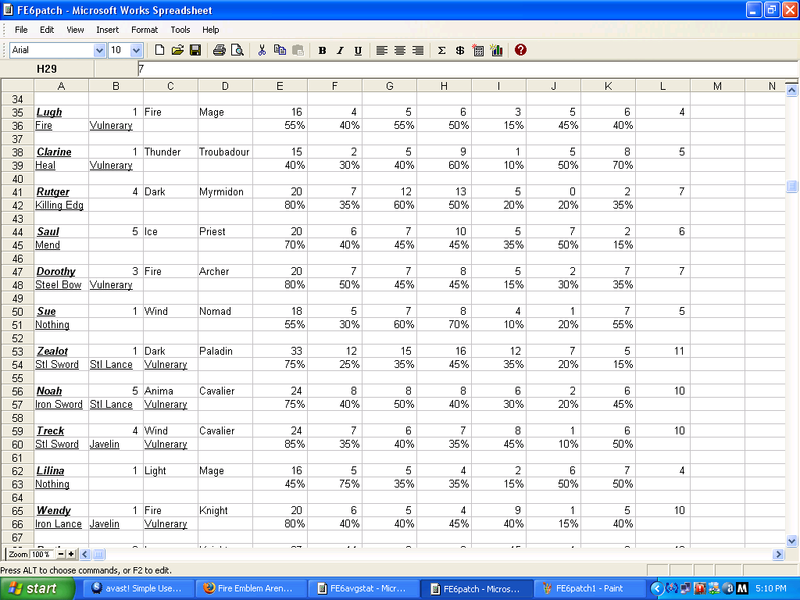Viewport: 800px width, 600px height.
Task: Click the Print icon
Action: point(219,50)
